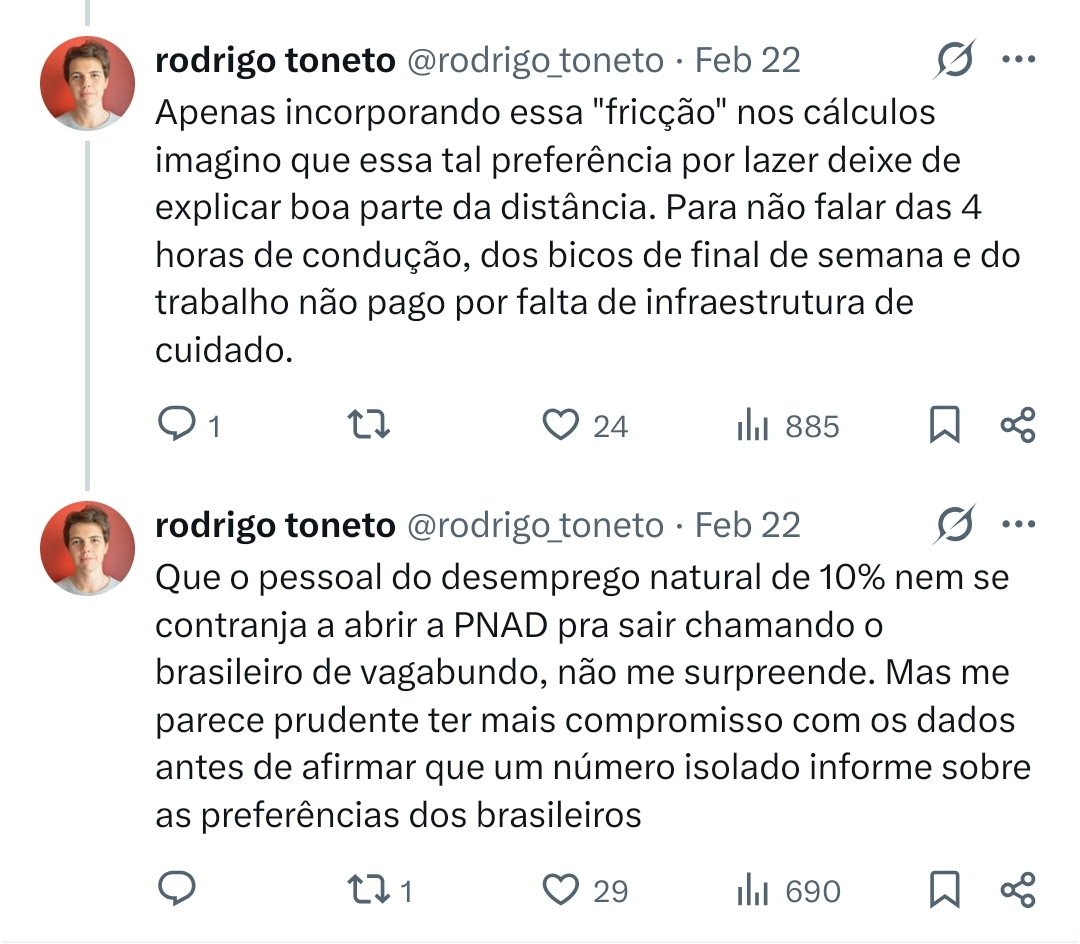Image resolution: width=1080 pixels, height=944 pixels.
Task: Click @rodrigo_toneto handle on second tweet
Action: pos(535,525)
